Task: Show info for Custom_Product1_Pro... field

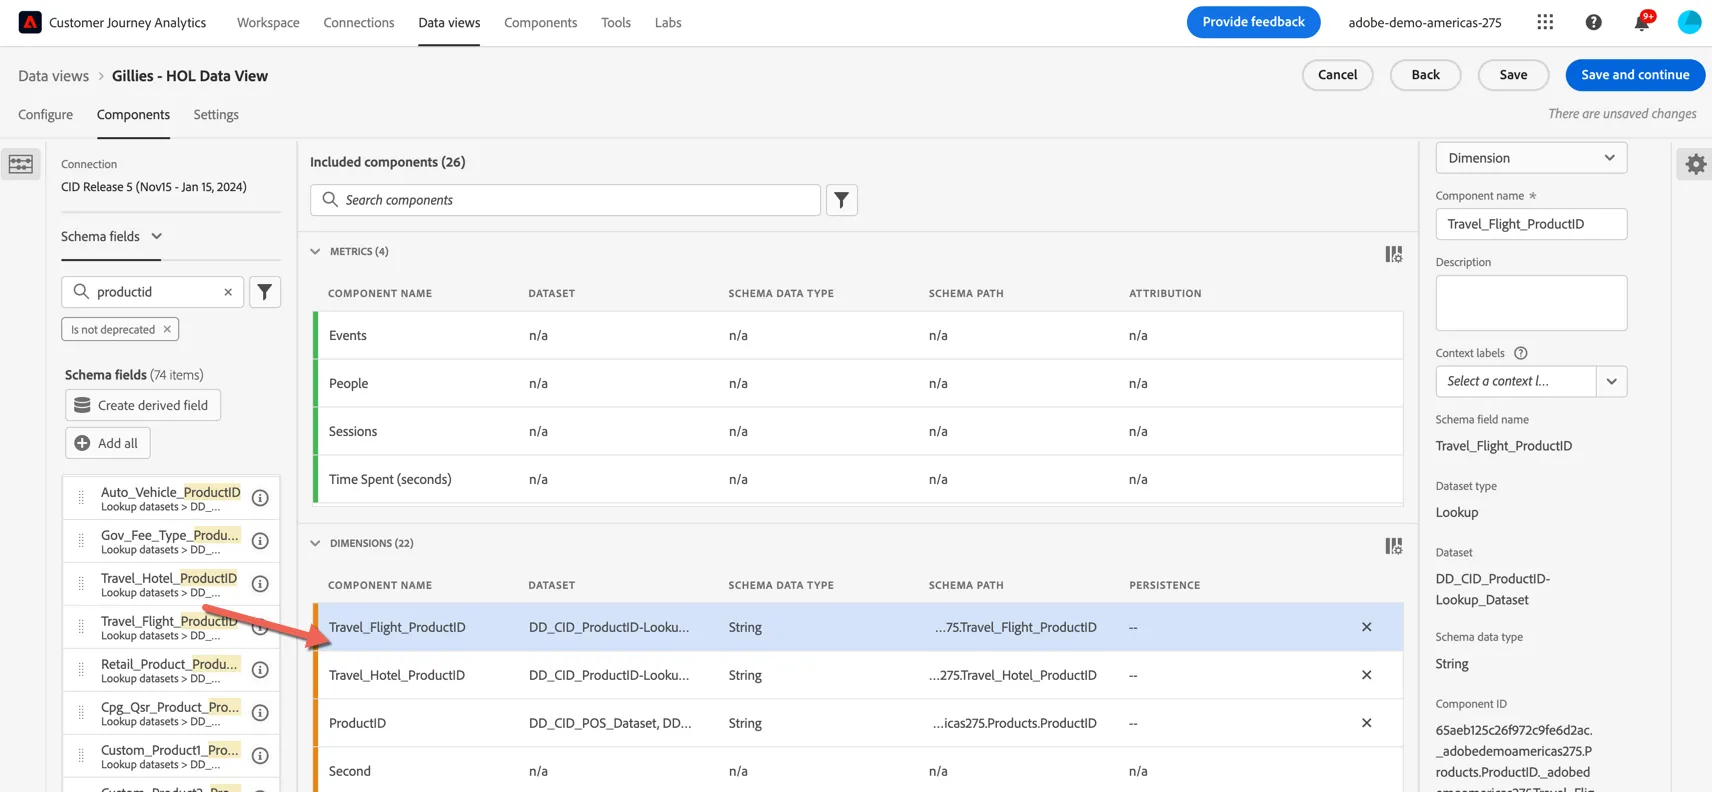Action: [260, 756]
